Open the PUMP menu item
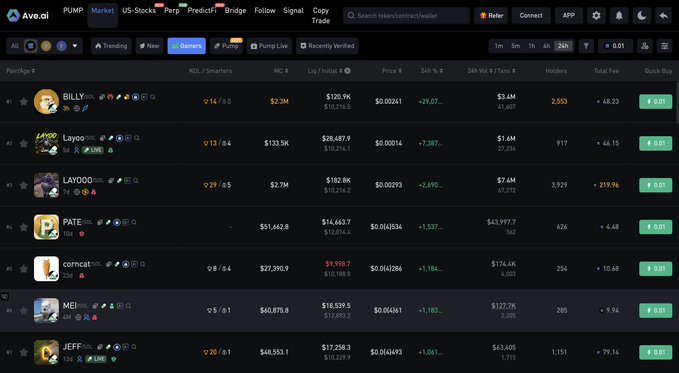The height and width of the screenshot is (373, 679). click(73, 10)
